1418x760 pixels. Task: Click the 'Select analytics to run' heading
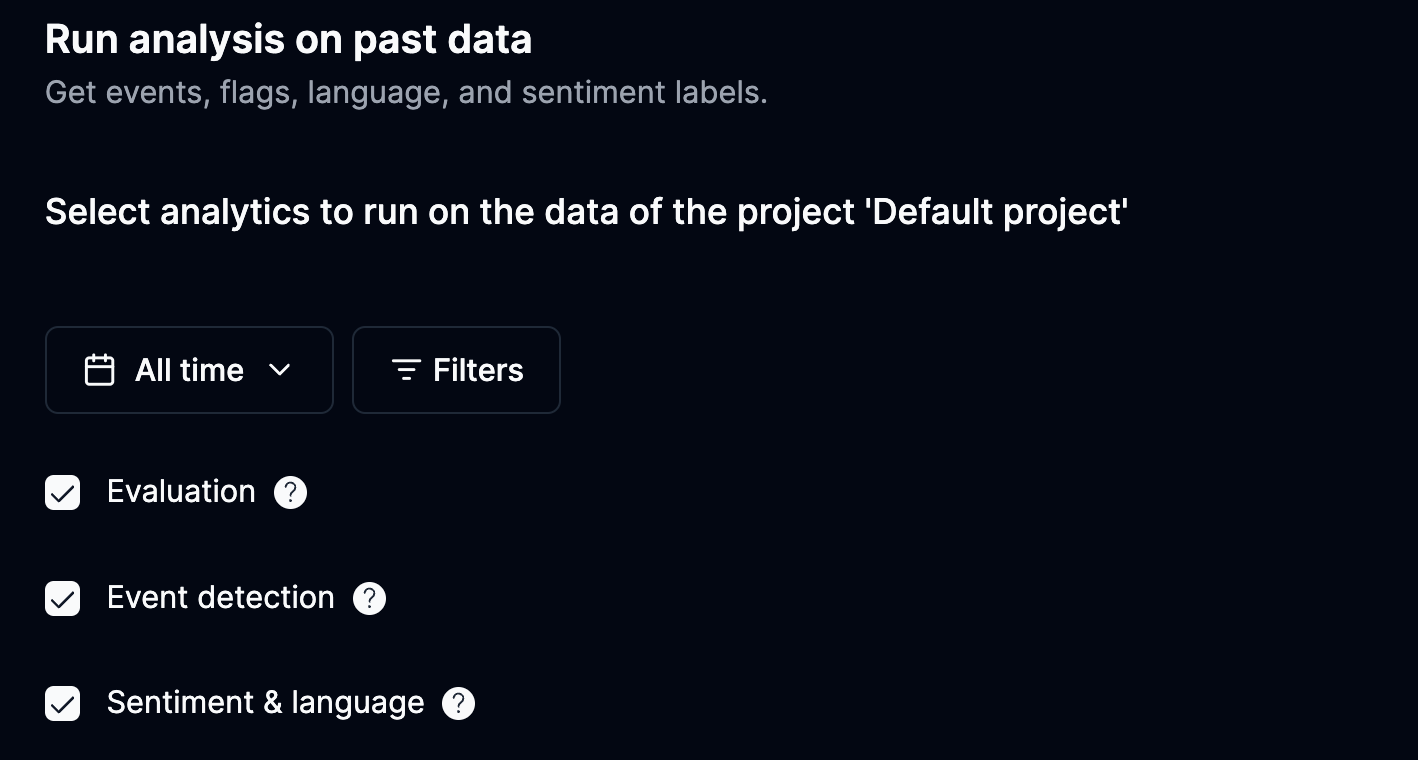click(x=450, y=212)
